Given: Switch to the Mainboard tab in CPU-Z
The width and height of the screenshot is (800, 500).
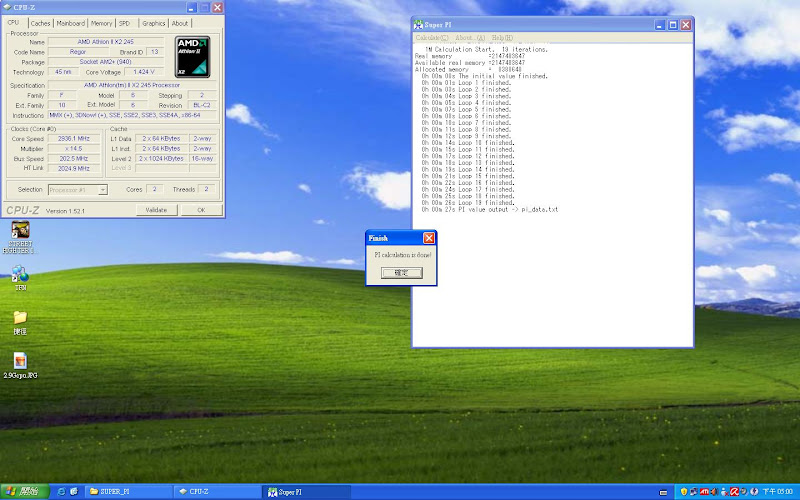Looking at the screenshot, I should (x=71, y=23).
